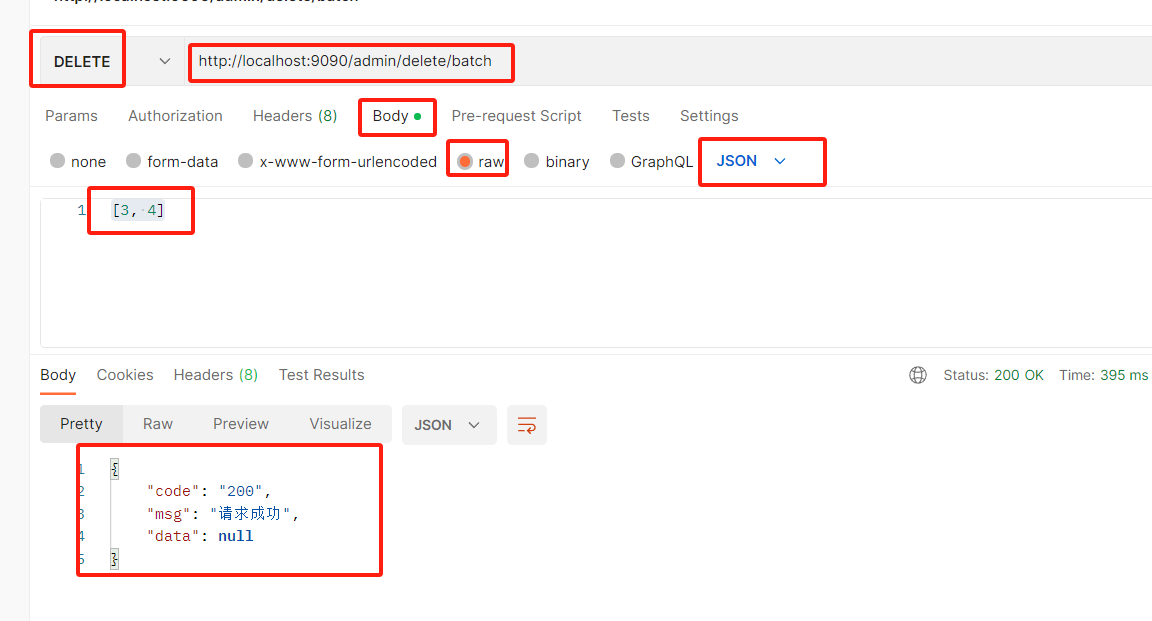Select the raw body radio button
The height and width of the screenshot is (621, 1152).
464,161
